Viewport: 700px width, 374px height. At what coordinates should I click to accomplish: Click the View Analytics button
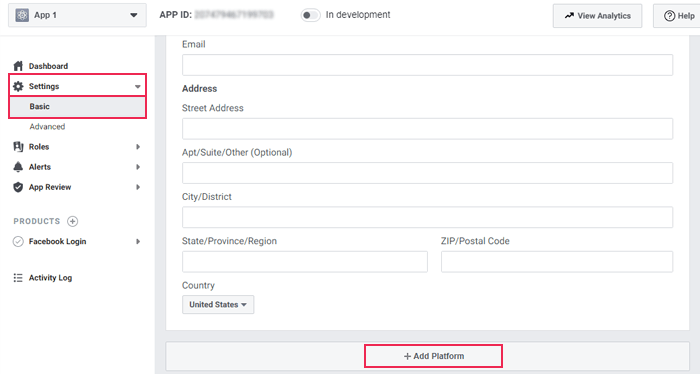click(597, 16)
